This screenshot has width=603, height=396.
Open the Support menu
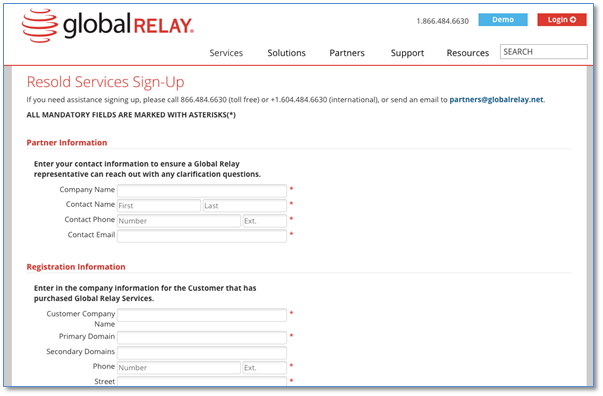[407, 53]
